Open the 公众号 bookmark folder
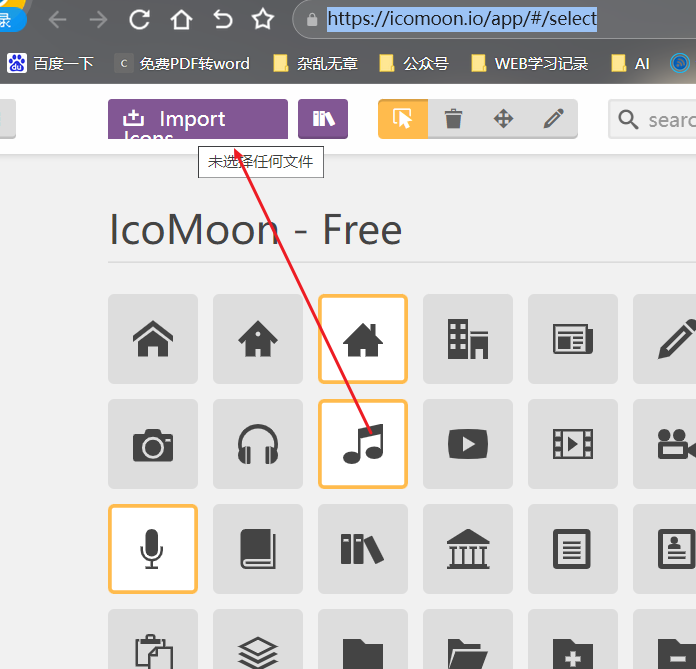The width and height of the screenshot is (696, 669). coord(414,63)
